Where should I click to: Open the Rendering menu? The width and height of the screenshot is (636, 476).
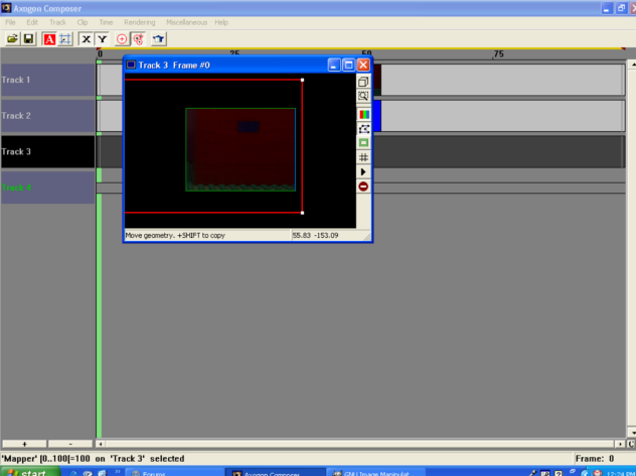point(140,22)
